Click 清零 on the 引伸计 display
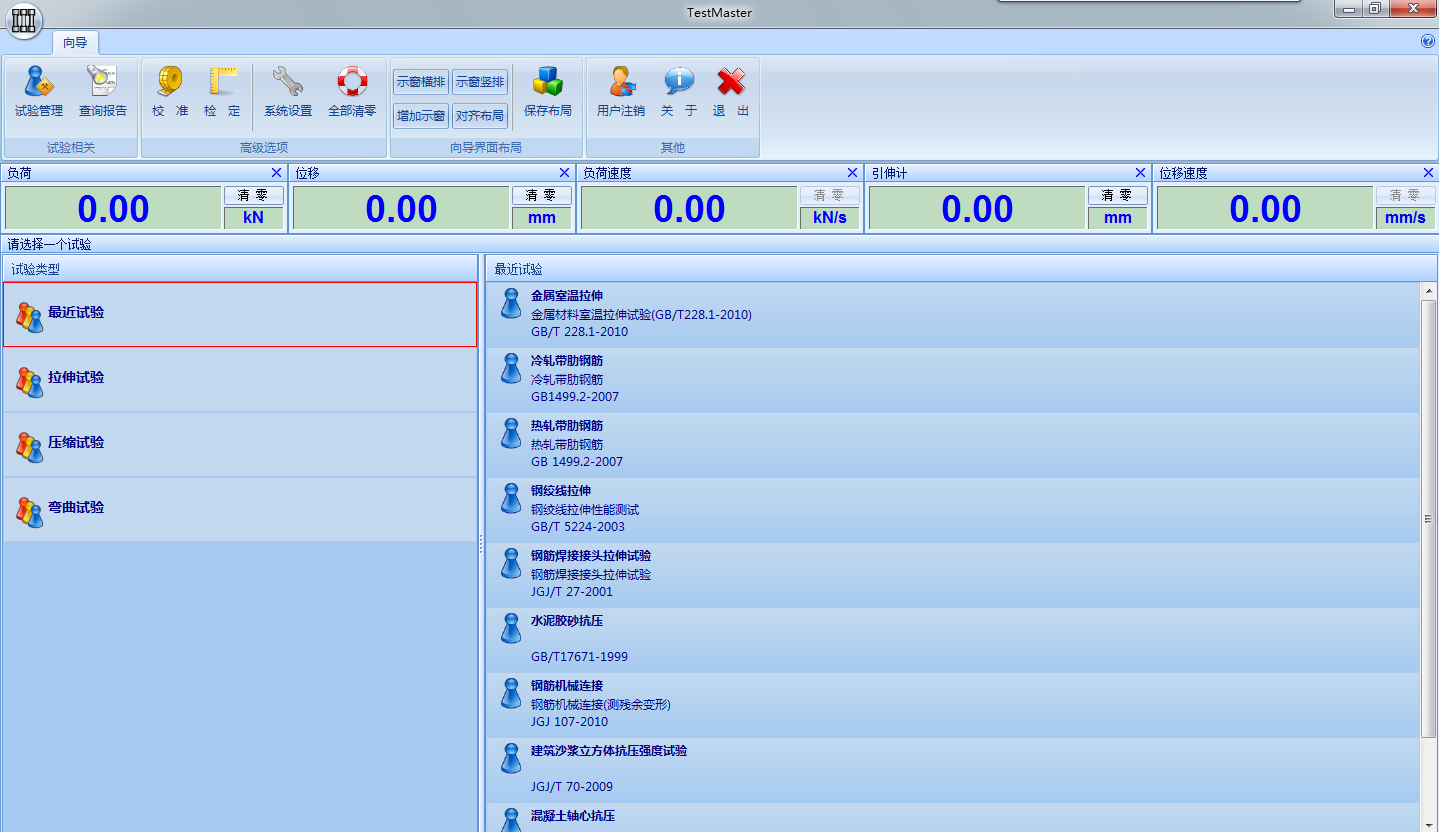 [x=1117, y=195]
